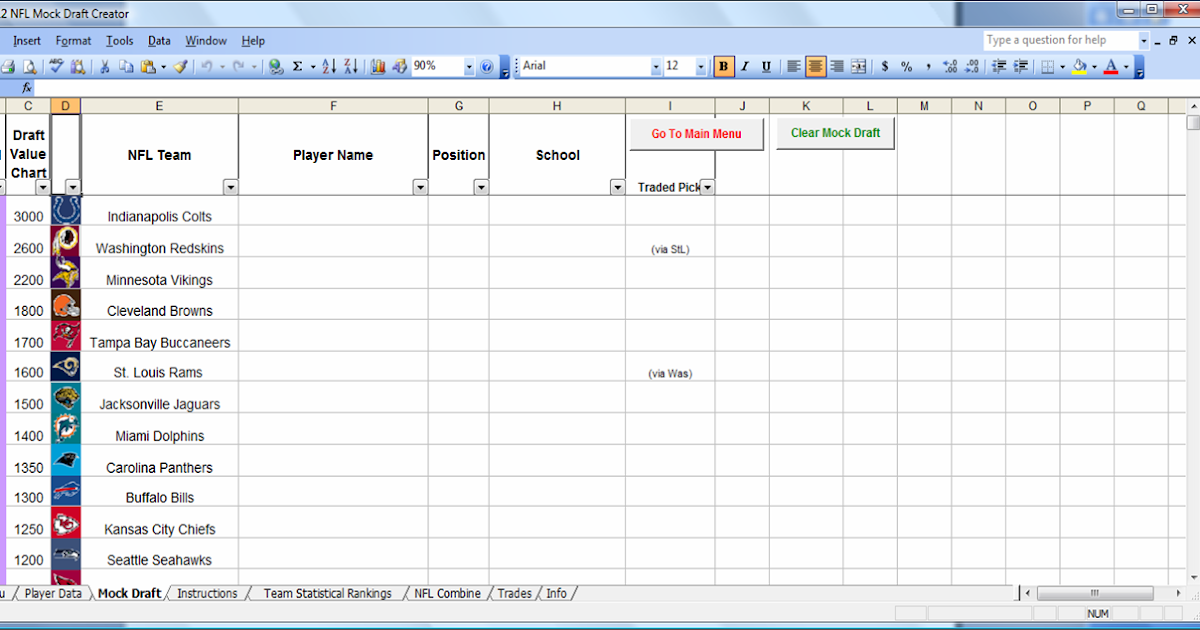Open the Window menu
1200x630 pixels.
[x=206, y=41]
